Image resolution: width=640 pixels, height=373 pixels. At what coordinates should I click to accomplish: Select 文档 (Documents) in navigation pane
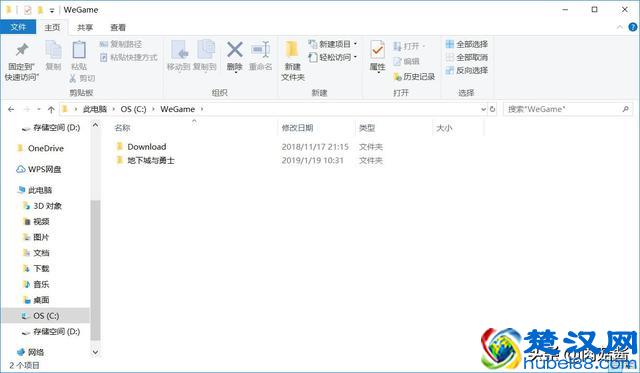[41, 253]
